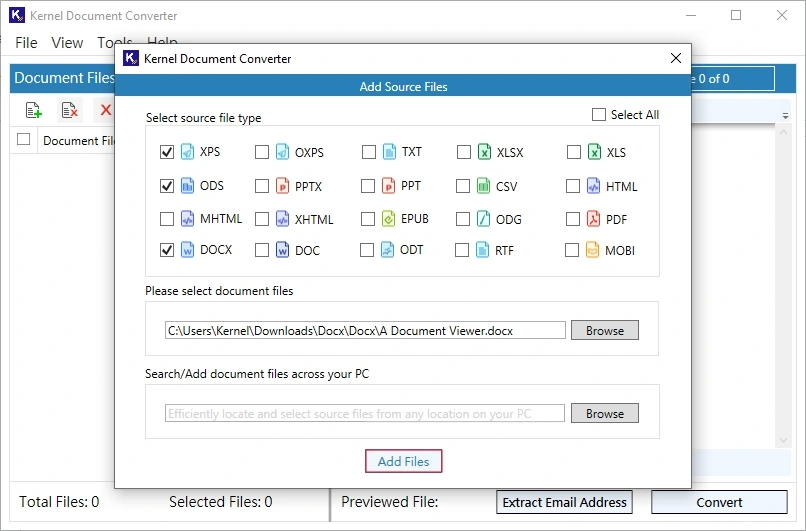Image resolution: width=806 pixels, height=531 pixels.
Task: Click the 'Selected Files: 0' status text
Action: (221, 502)
